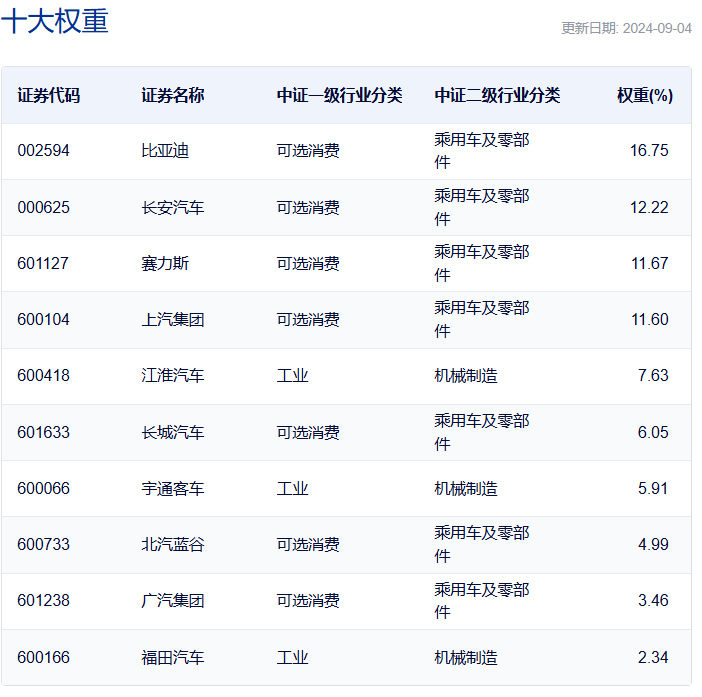Click 可选消费 in the 北汽蓝谷 row

pos(308,544)
